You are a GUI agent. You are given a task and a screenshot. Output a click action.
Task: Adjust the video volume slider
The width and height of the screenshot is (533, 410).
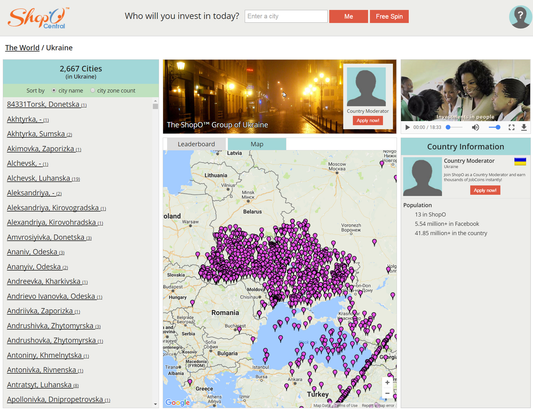tap(494, 127)
